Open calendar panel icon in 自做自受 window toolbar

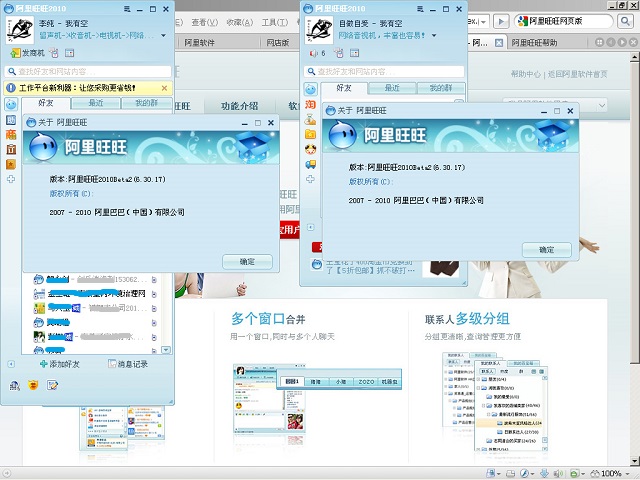(x=354, y=53)
